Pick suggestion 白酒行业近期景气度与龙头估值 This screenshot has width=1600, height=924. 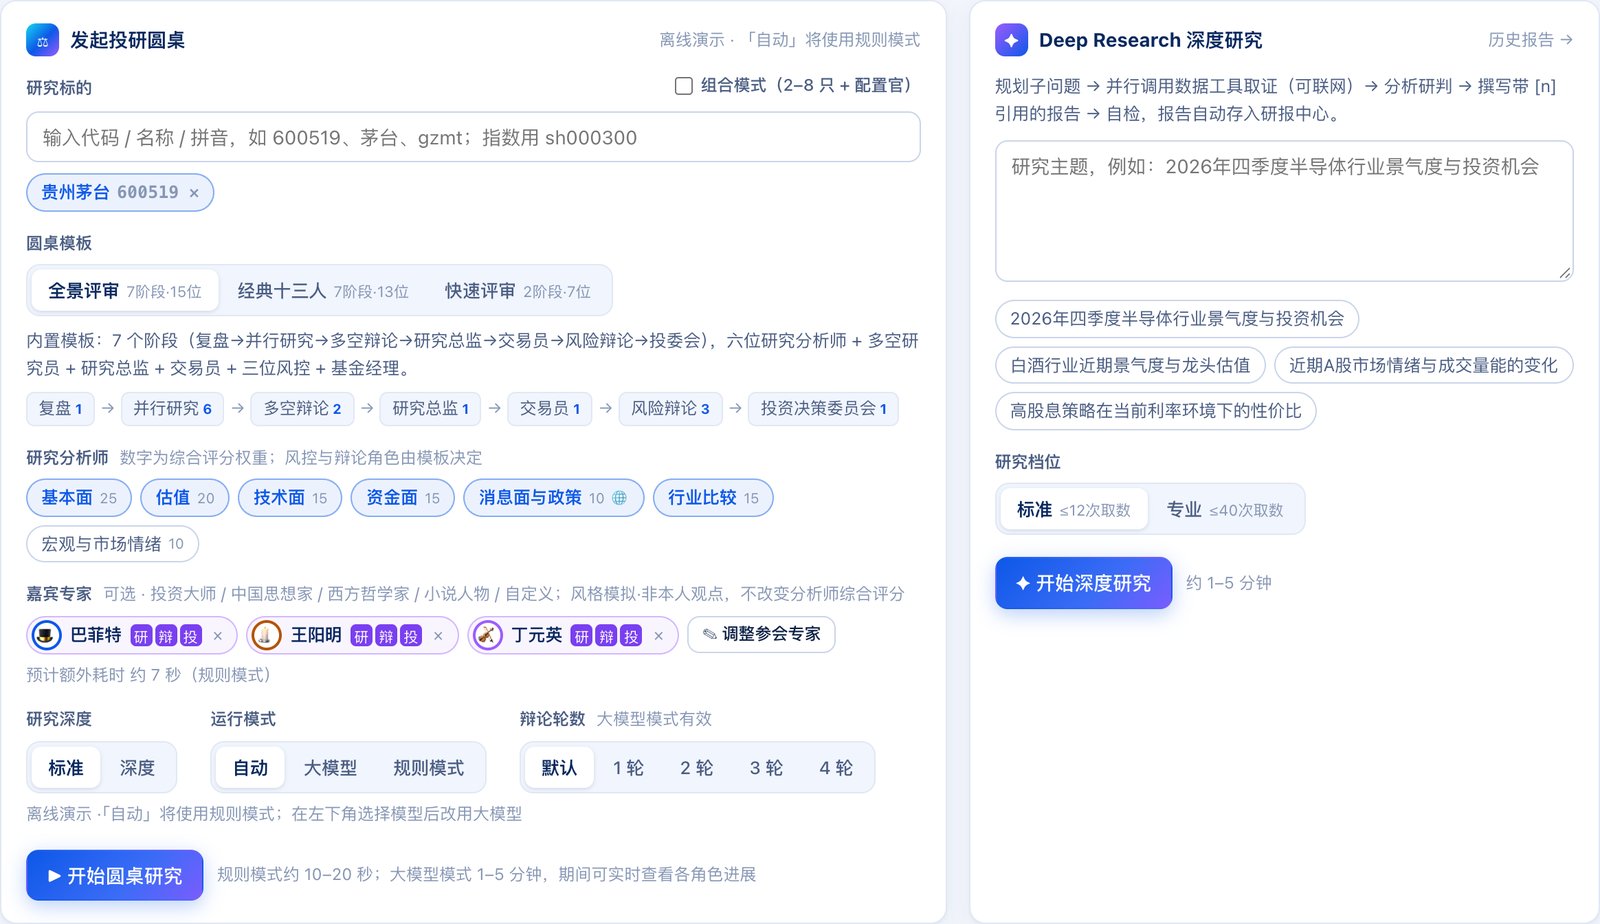(1130, 365)
